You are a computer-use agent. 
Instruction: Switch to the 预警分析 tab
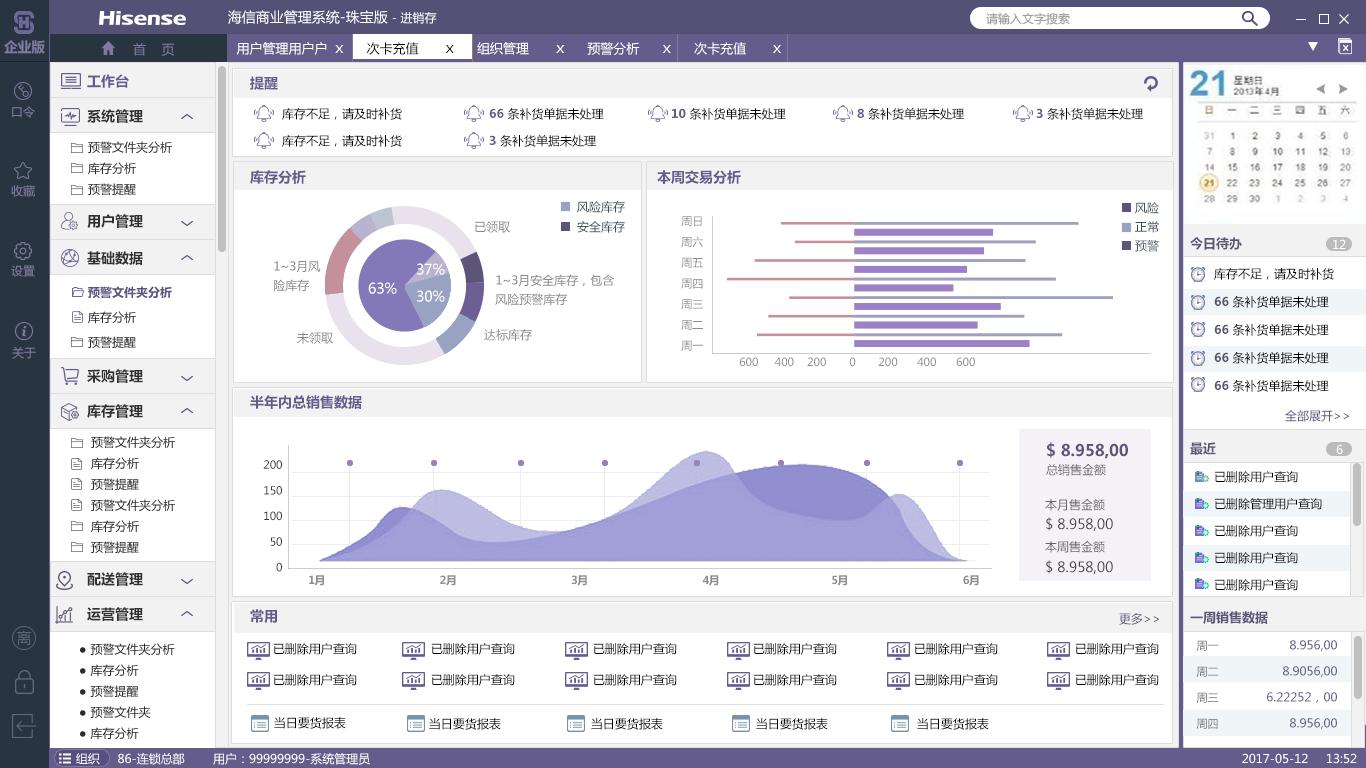point(613,48)
